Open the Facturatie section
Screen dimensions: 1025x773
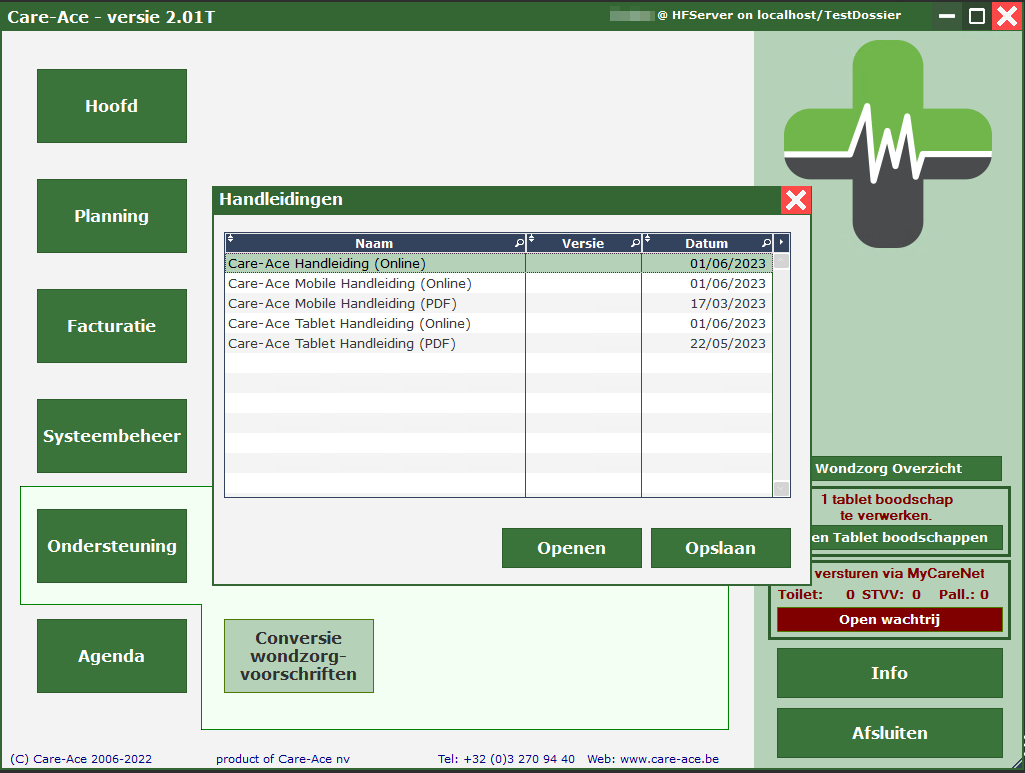coord(112,326)
